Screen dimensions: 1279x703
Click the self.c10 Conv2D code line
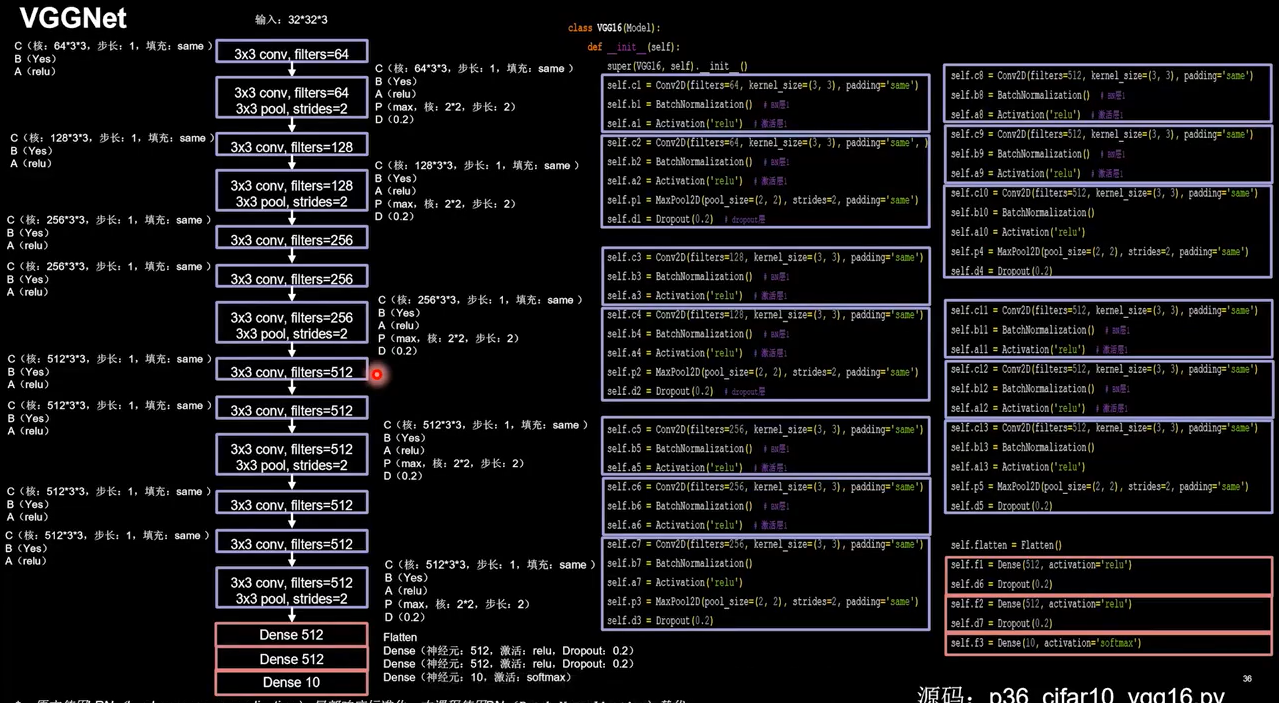point(1104,194)
